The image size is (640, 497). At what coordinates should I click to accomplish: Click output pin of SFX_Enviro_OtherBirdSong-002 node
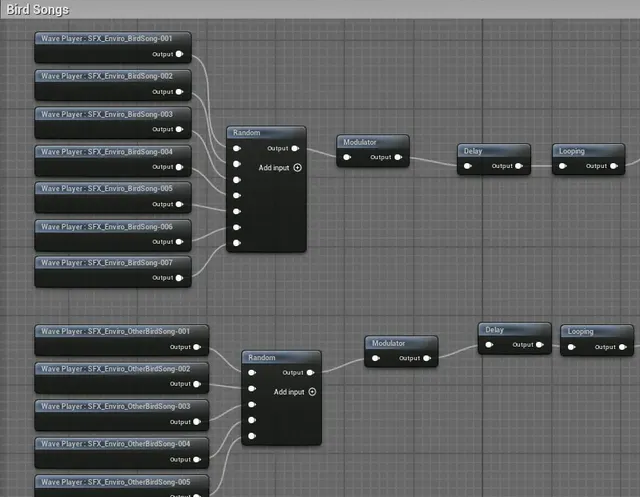[x=197, y=384]
